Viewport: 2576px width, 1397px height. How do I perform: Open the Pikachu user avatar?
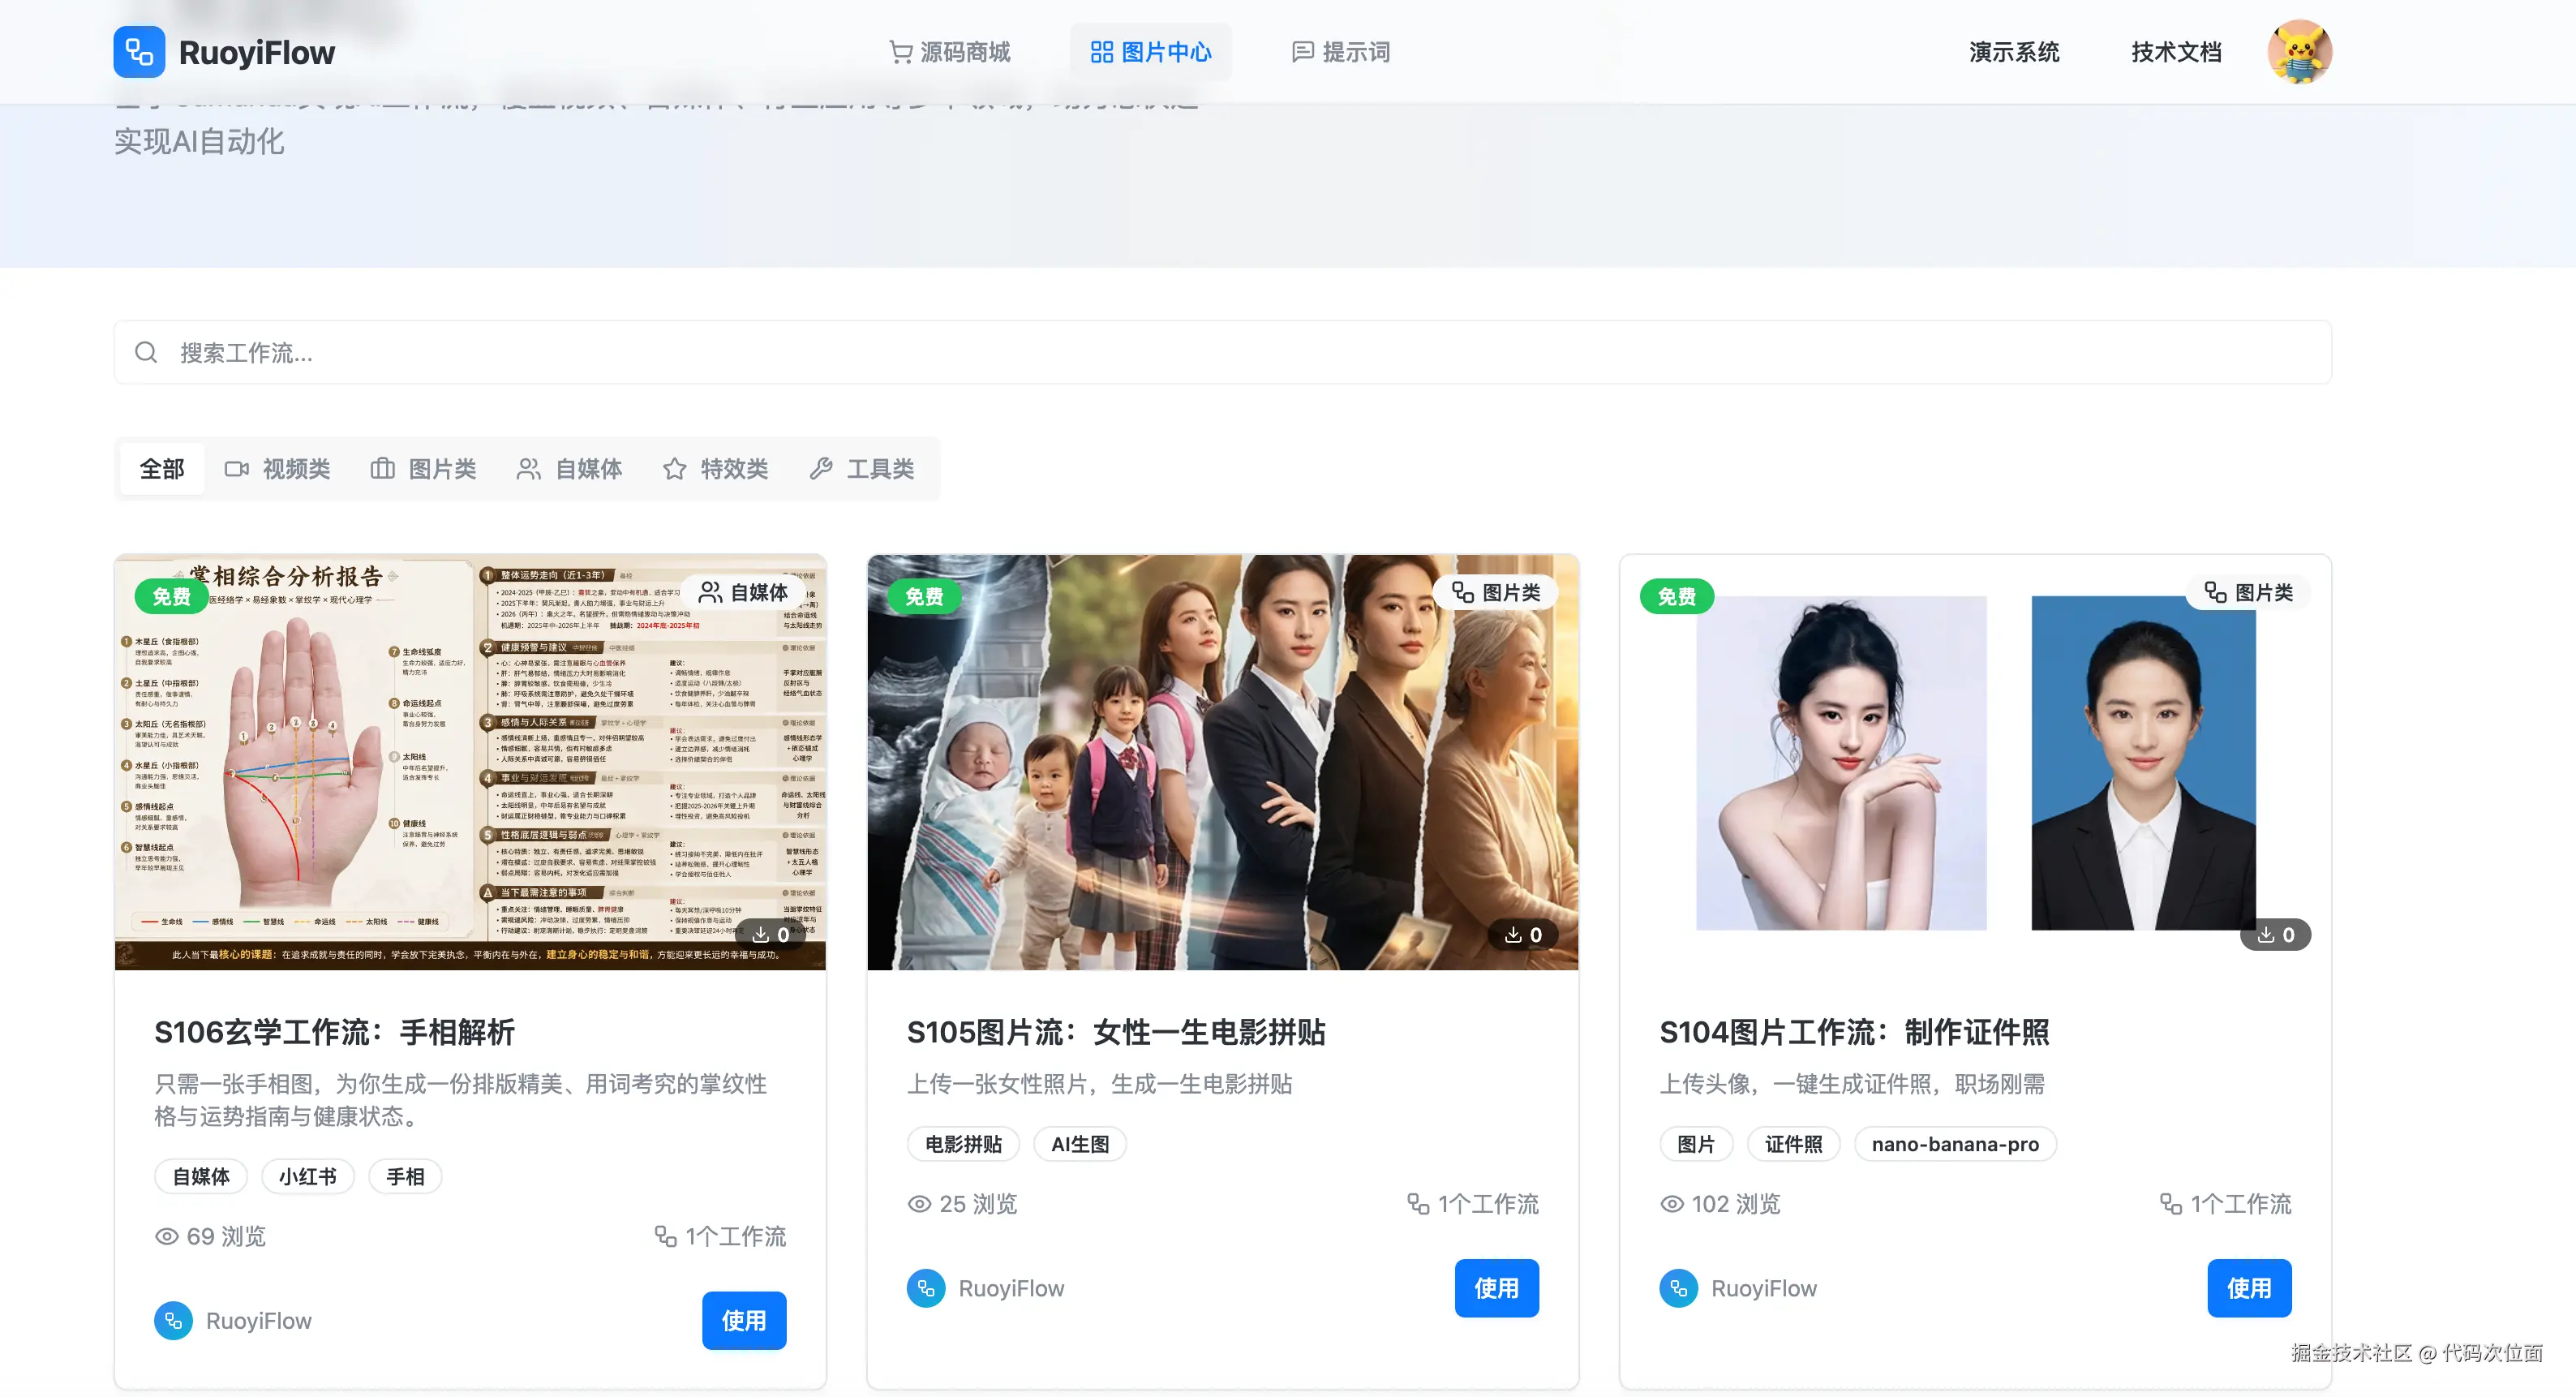click(x=2299, y=52)
